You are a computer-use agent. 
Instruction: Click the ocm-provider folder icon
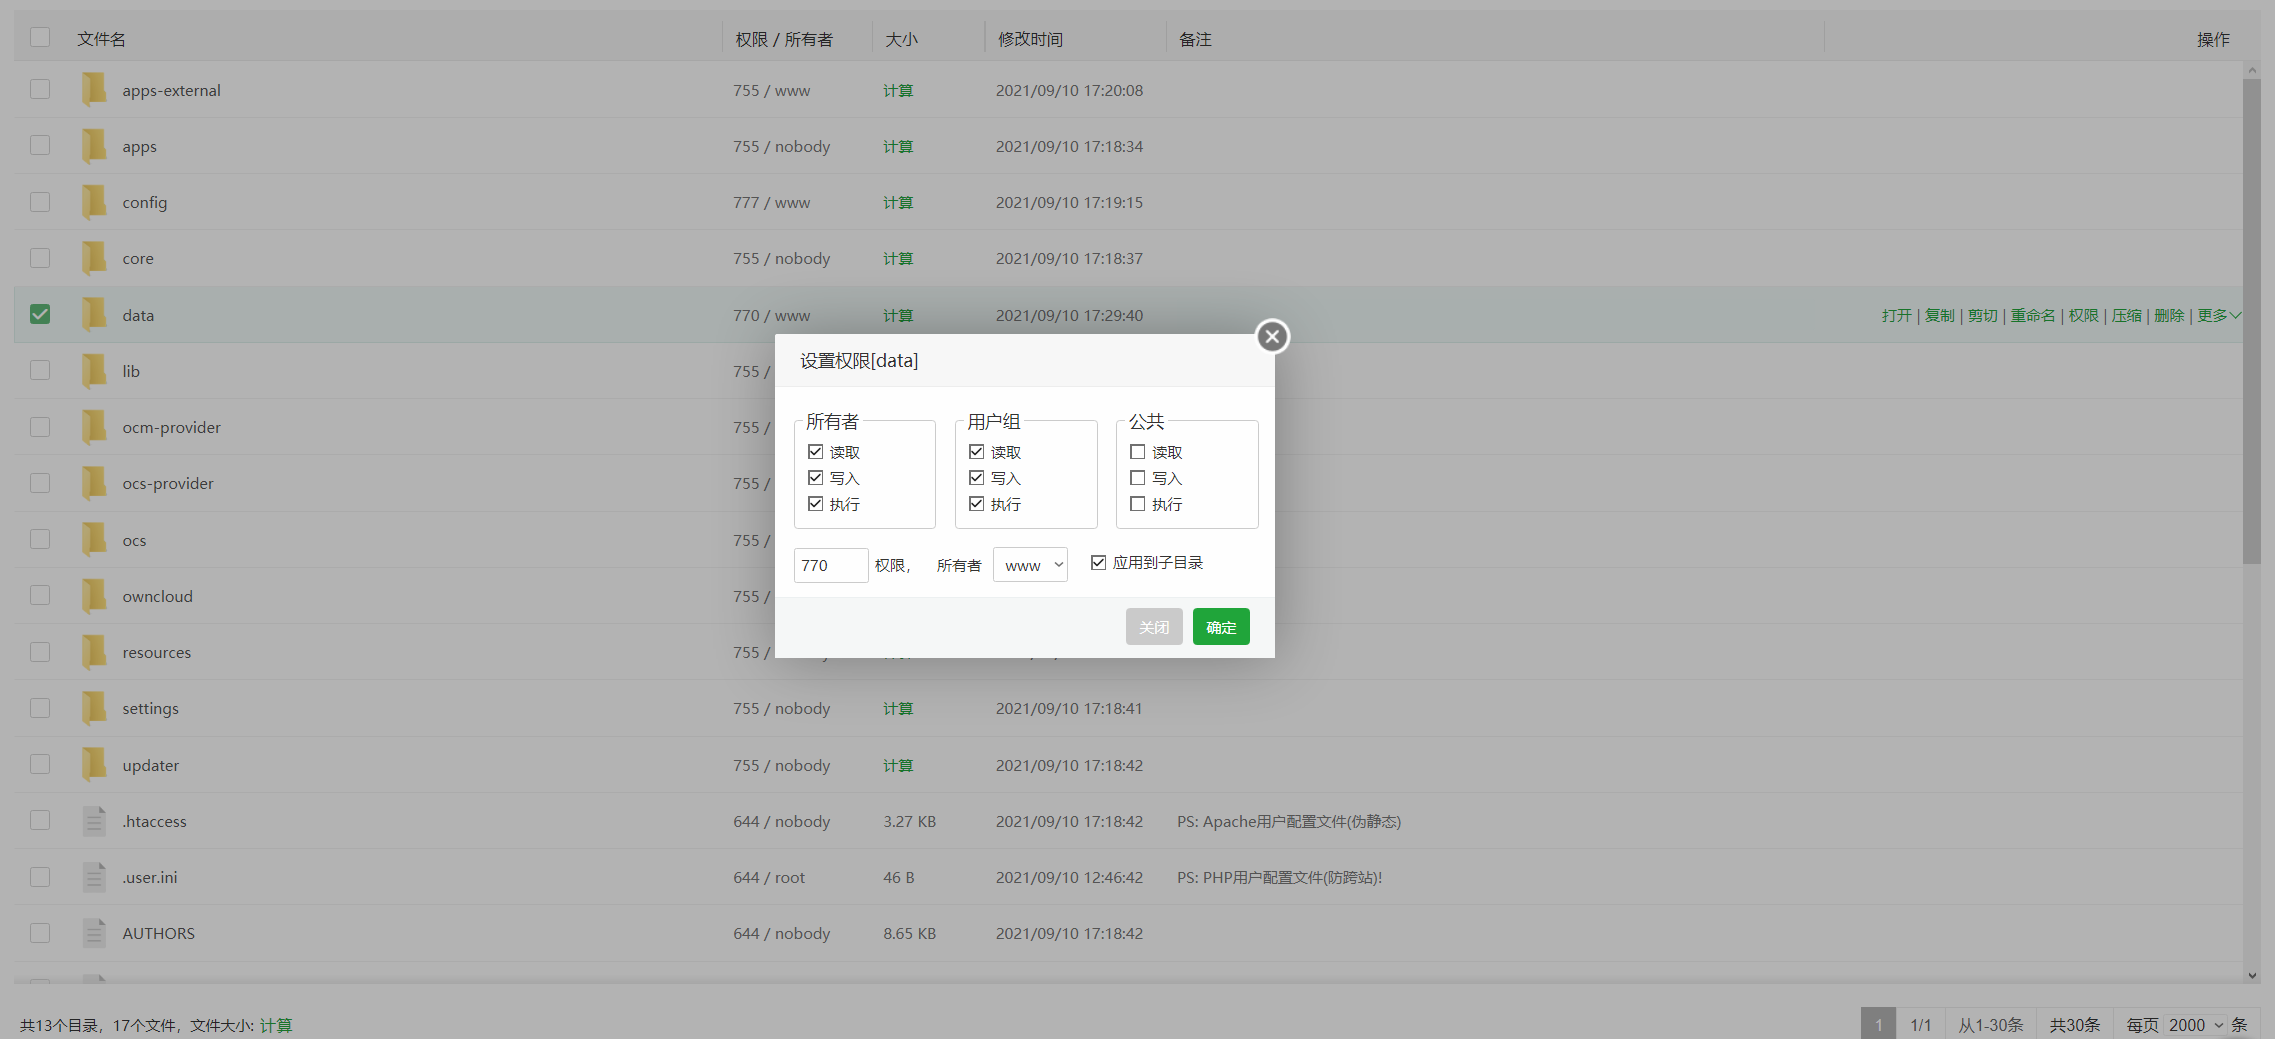(x=93, y=426)
